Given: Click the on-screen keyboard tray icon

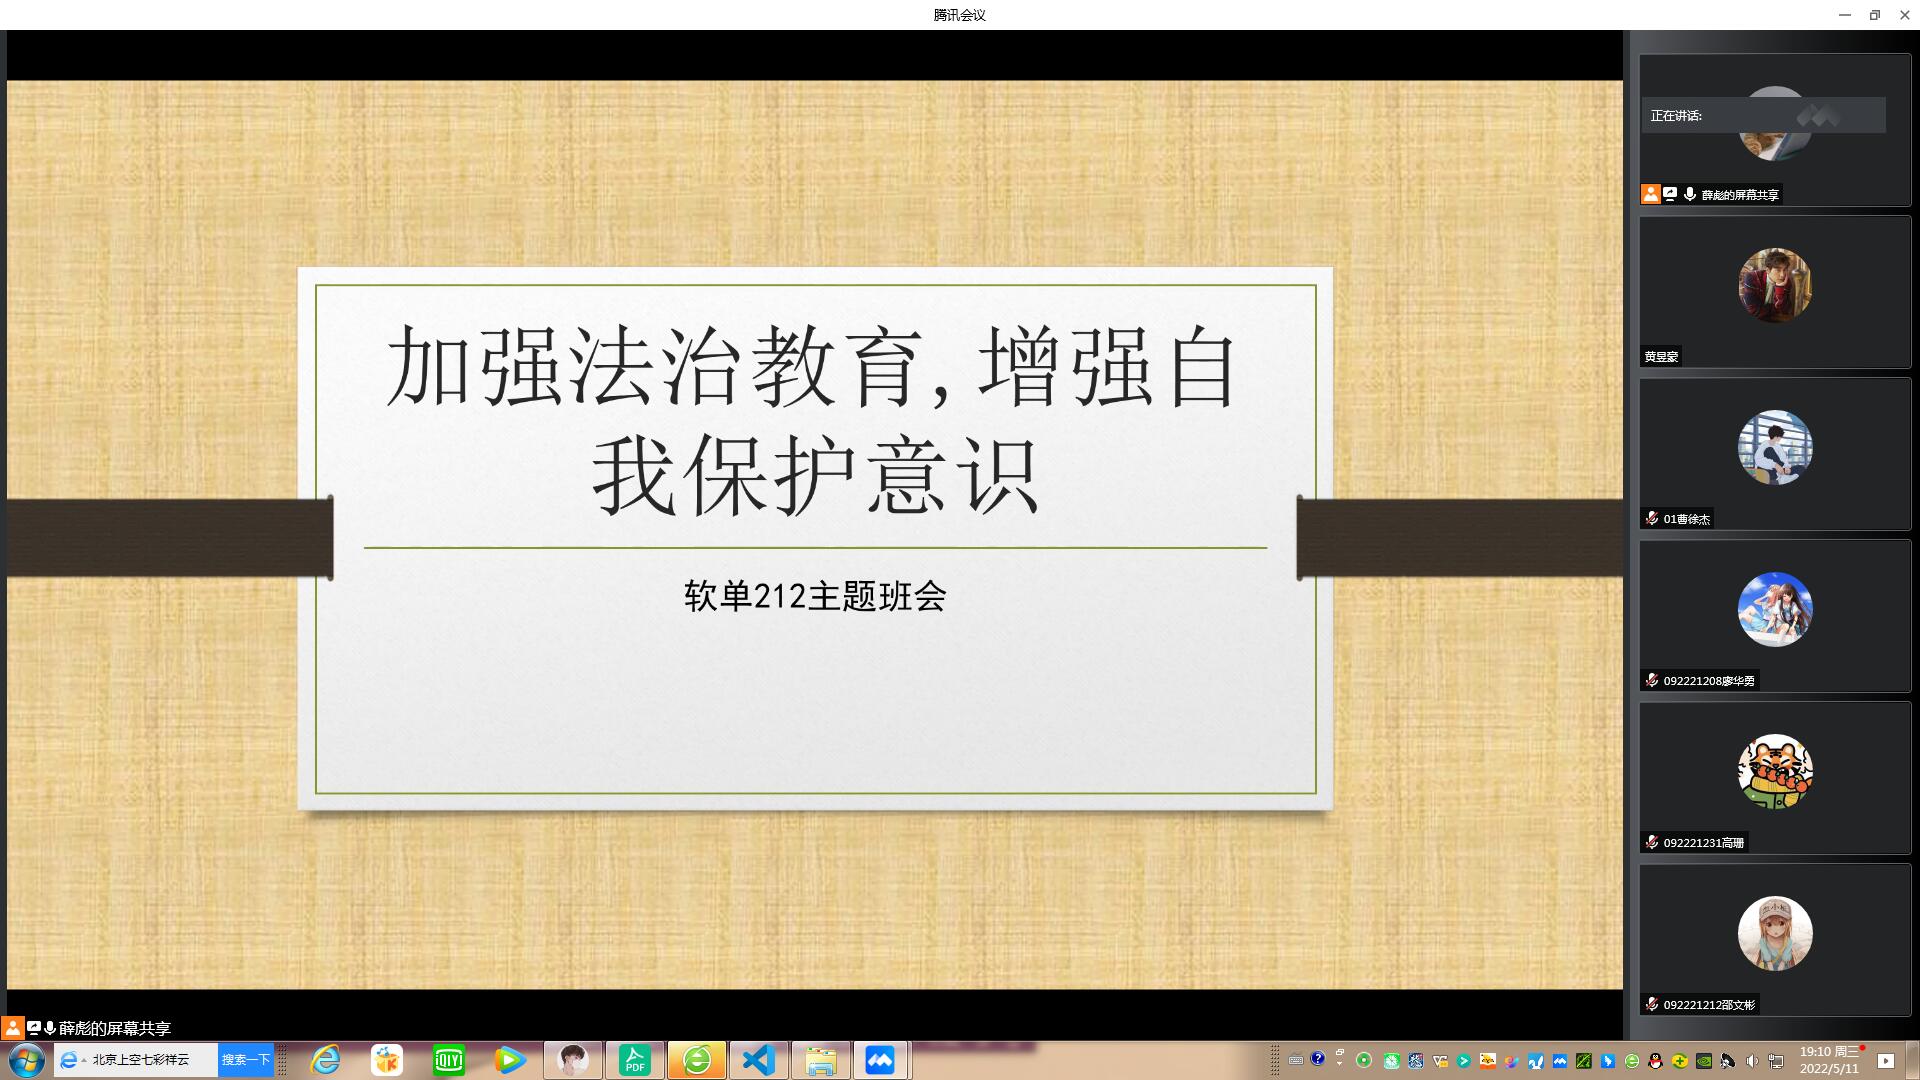Looking at the screenshot, I should point(1296,1060).
